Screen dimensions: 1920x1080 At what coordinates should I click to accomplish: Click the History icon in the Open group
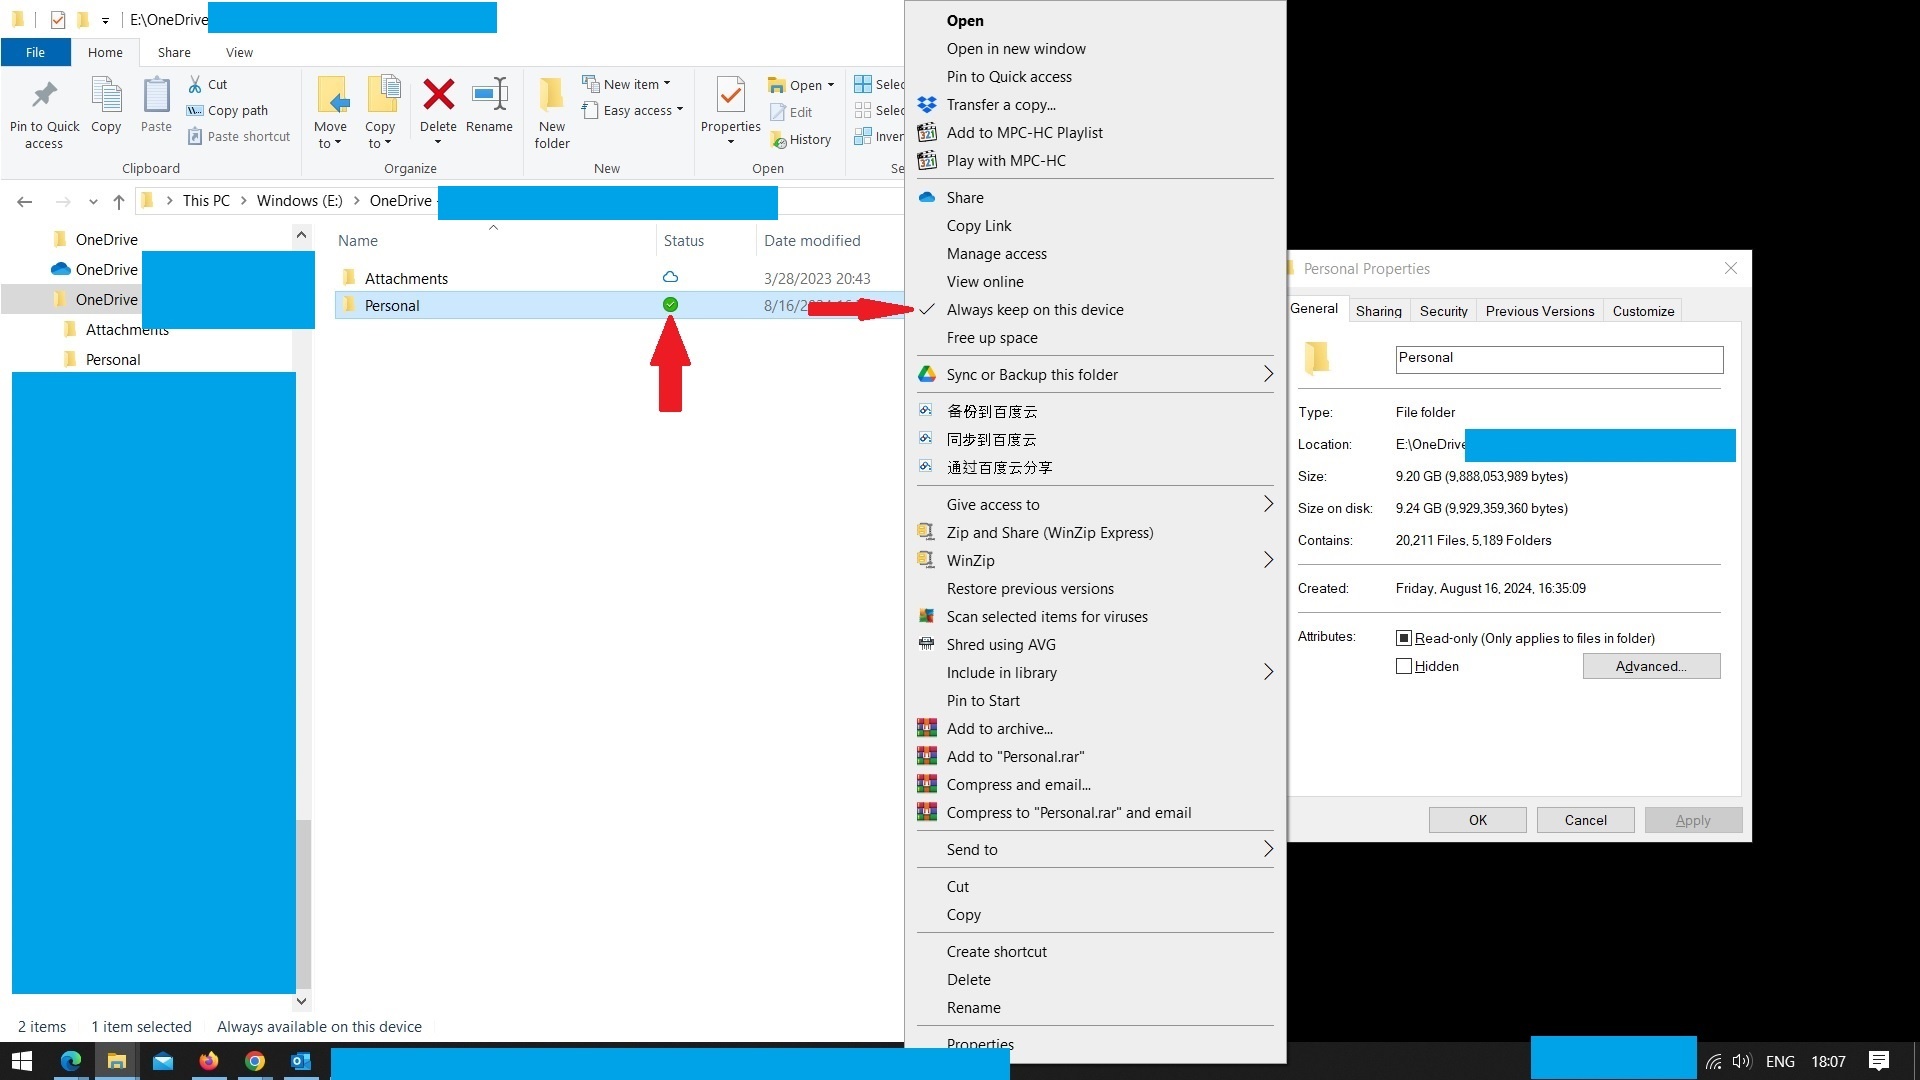click(x=802, y=139)
